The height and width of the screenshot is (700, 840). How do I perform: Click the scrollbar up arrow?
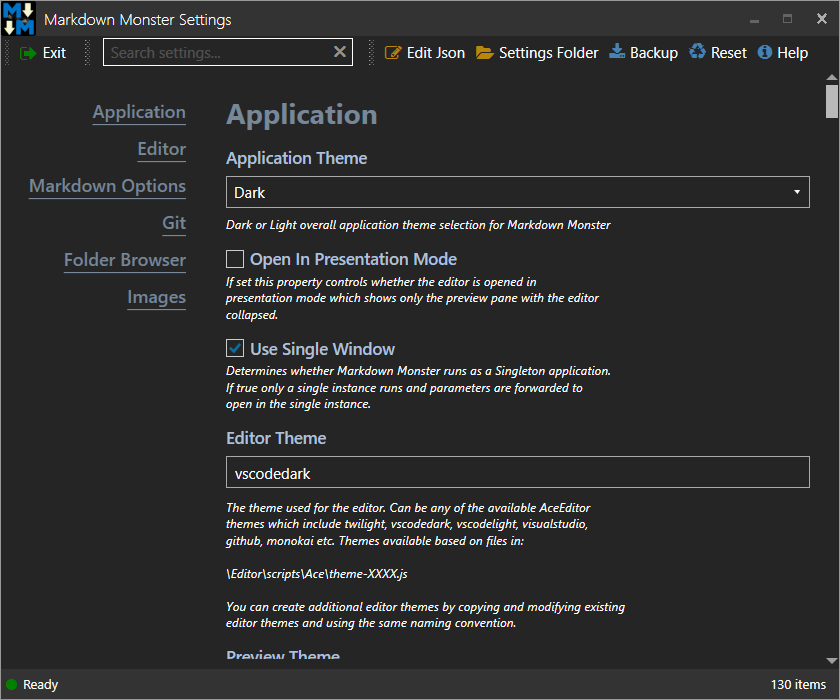(831, 78)
